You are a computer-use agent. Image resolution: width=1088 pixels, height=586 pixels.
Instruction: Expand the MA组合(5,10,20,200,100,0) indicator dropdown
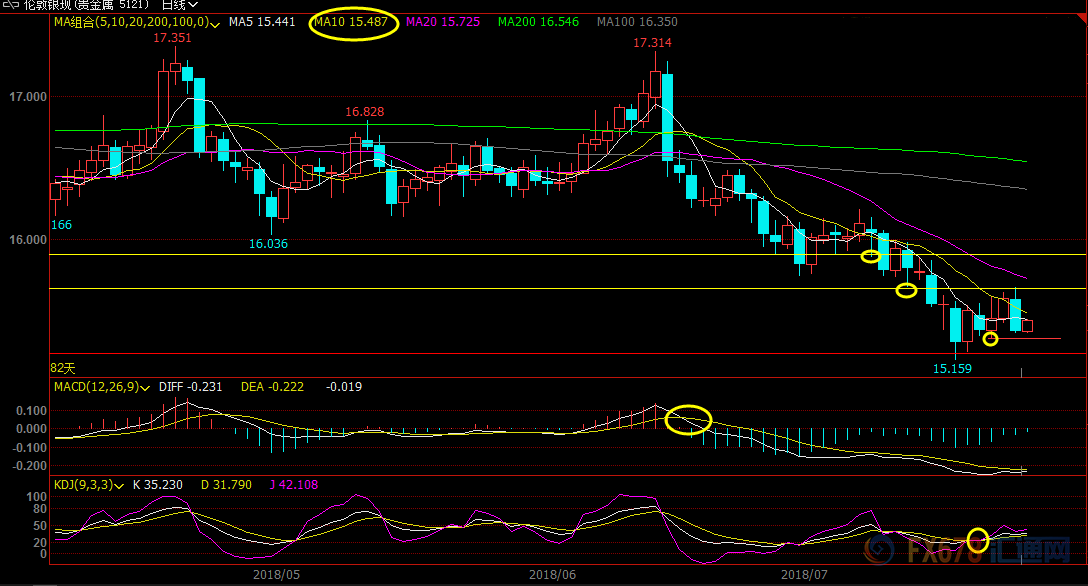[x=215, y=23]
